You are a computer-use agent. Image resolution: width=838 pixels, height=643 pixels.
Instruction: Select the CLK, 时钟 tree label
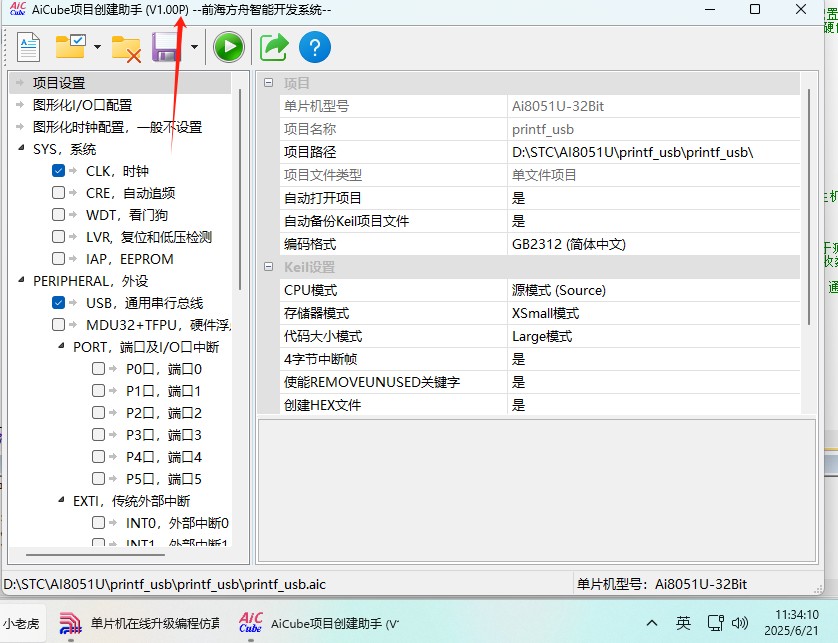(x=118, y=171)
